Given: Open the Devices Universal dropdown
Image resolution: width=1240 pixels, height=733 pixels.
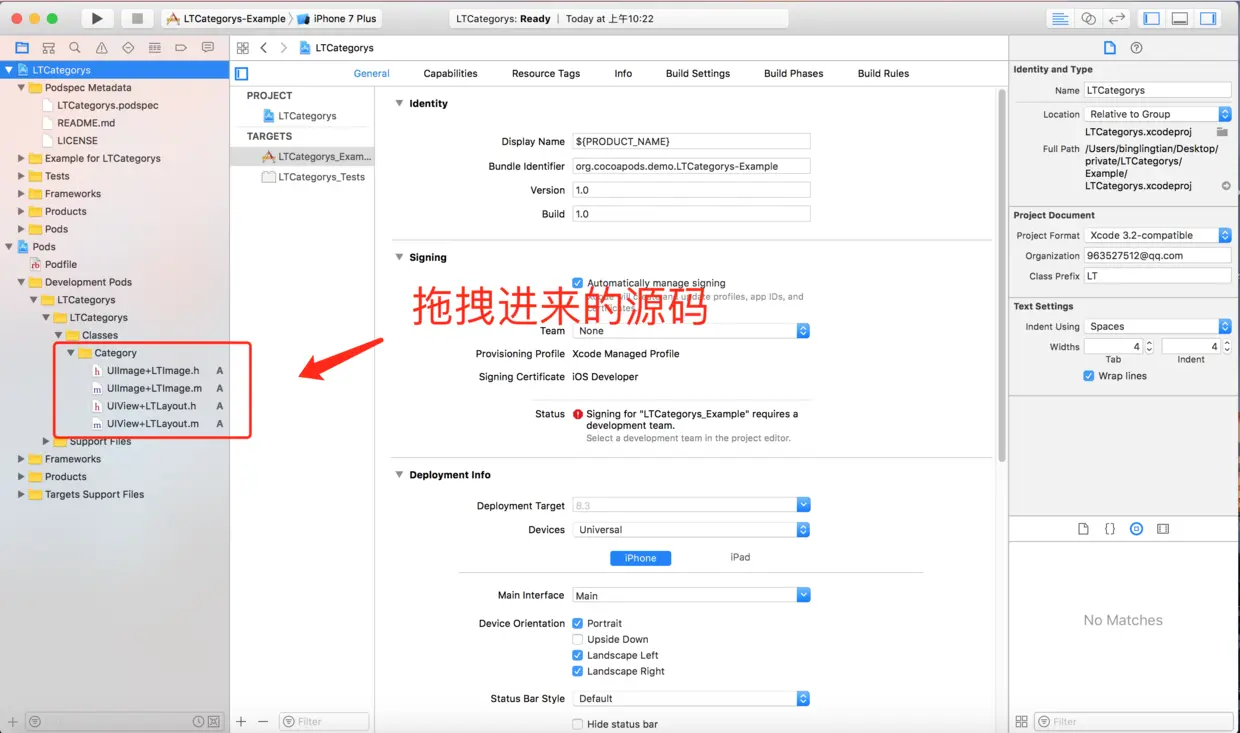Looking at the screenshot, I should click(691, 530).
